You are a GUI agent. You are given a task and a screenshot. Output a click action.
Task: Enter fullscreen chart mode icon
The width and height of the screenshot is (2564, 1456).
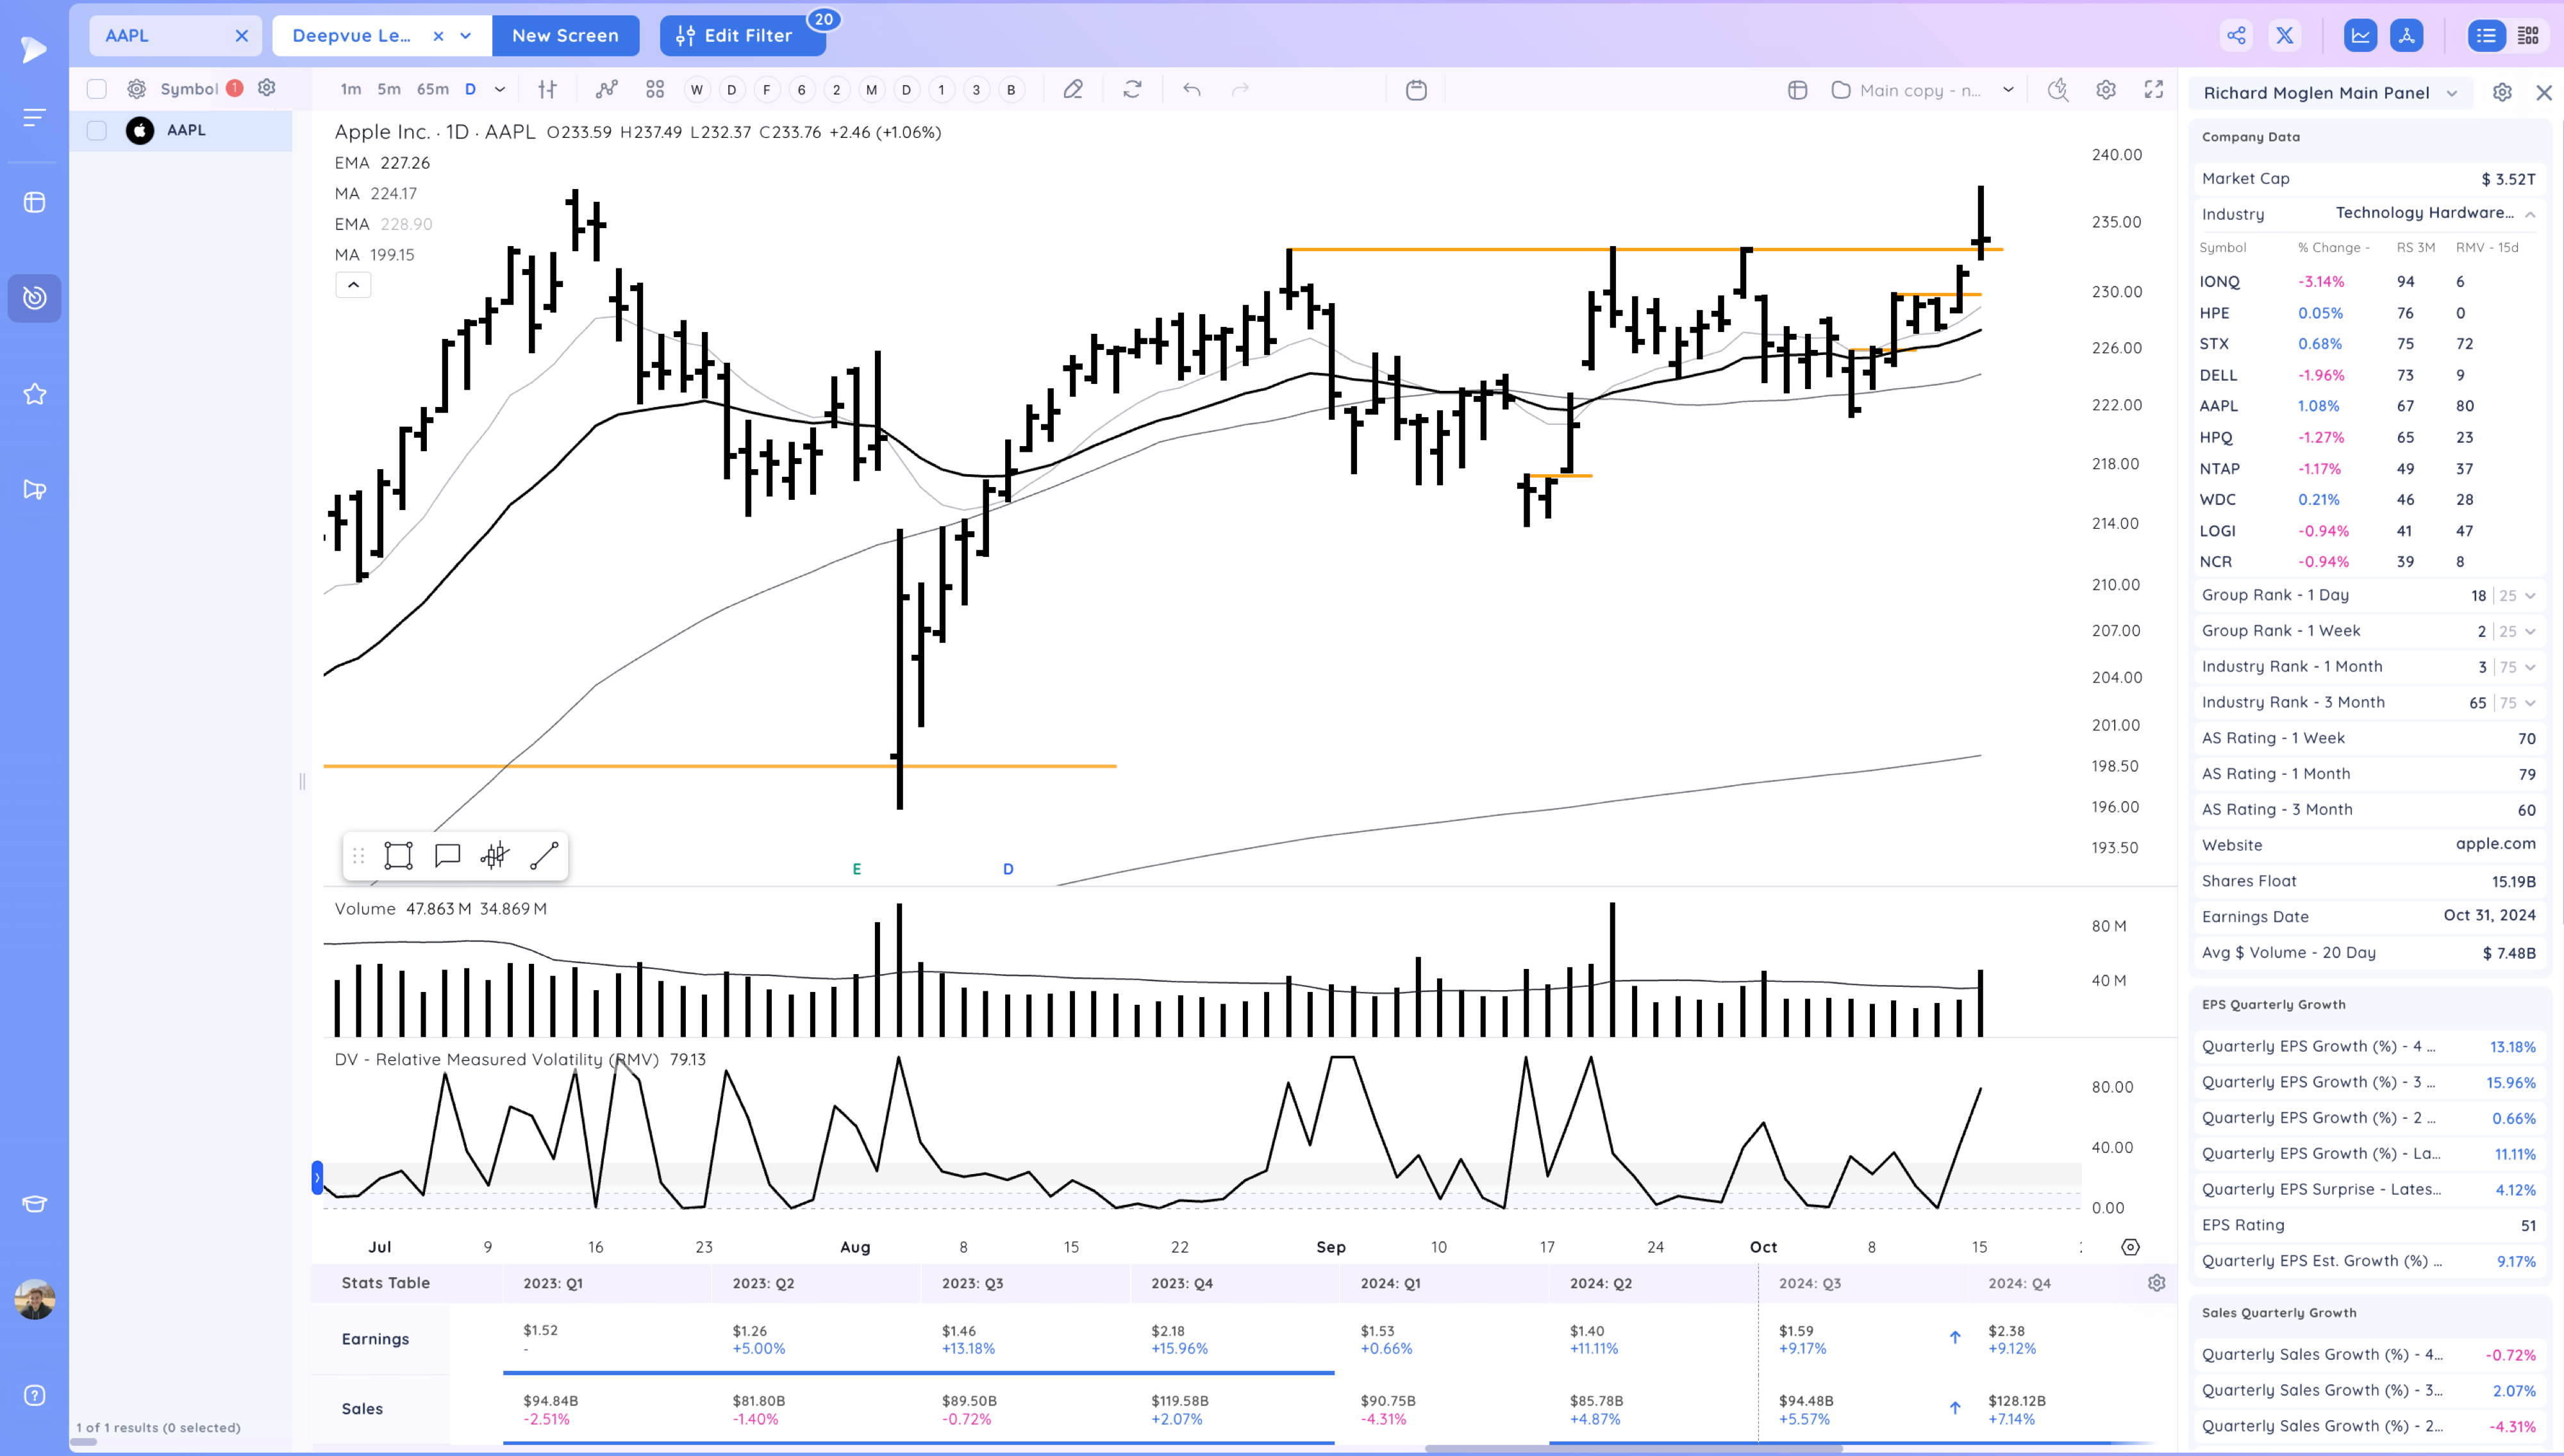pyautogui.click(x=2154, y=90)
